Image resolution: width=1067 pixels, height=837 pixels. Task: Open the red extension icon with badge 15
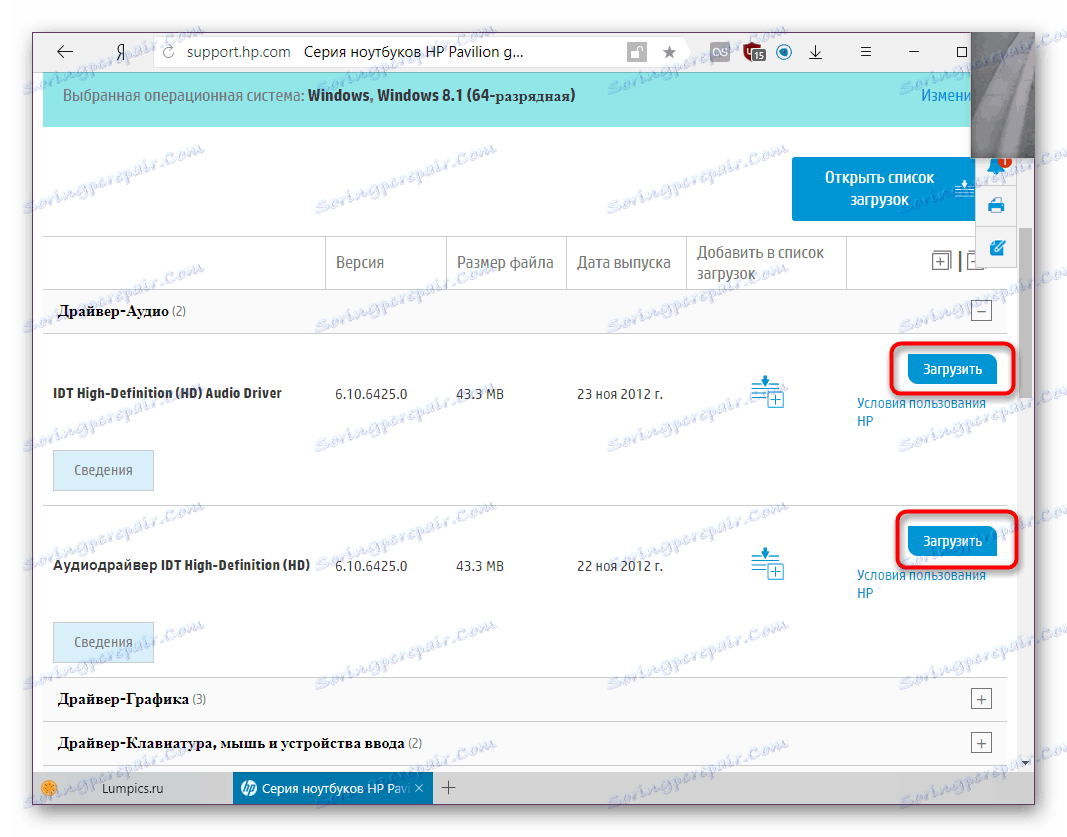(x=754, y=52)
